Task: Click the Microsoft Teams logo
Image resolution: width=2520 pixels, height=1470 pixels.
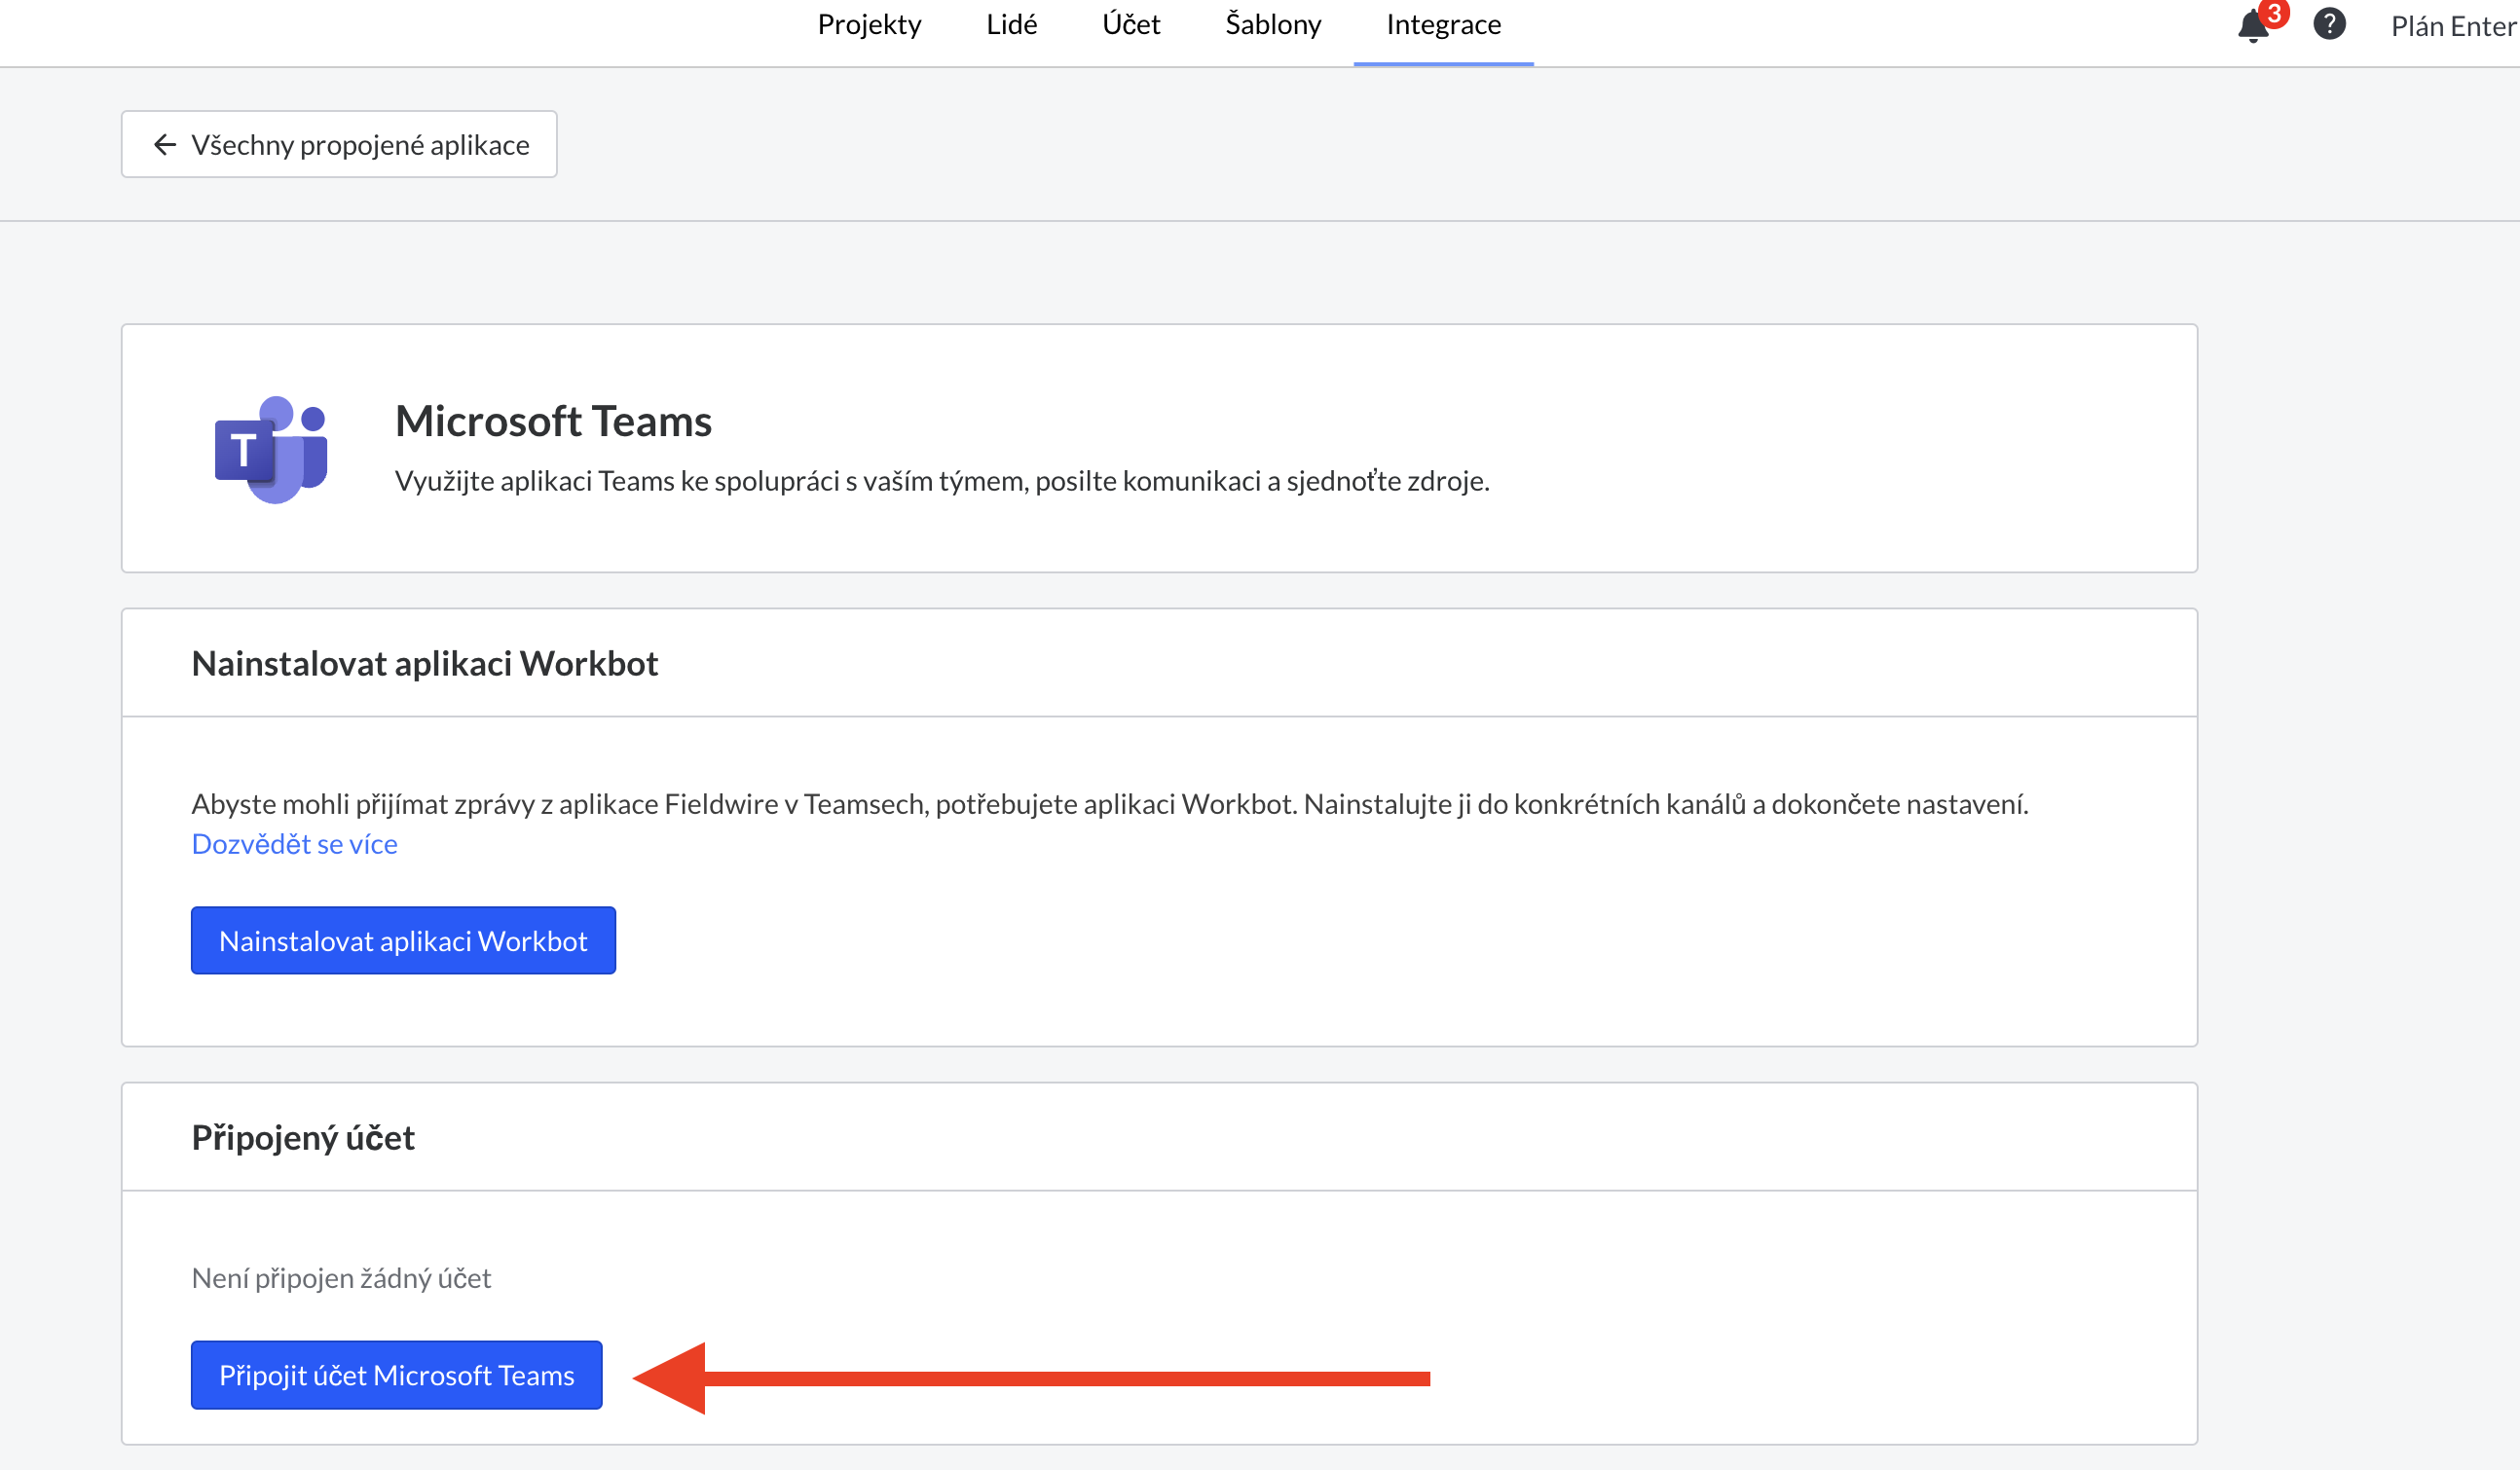Action: click(271, 449)
